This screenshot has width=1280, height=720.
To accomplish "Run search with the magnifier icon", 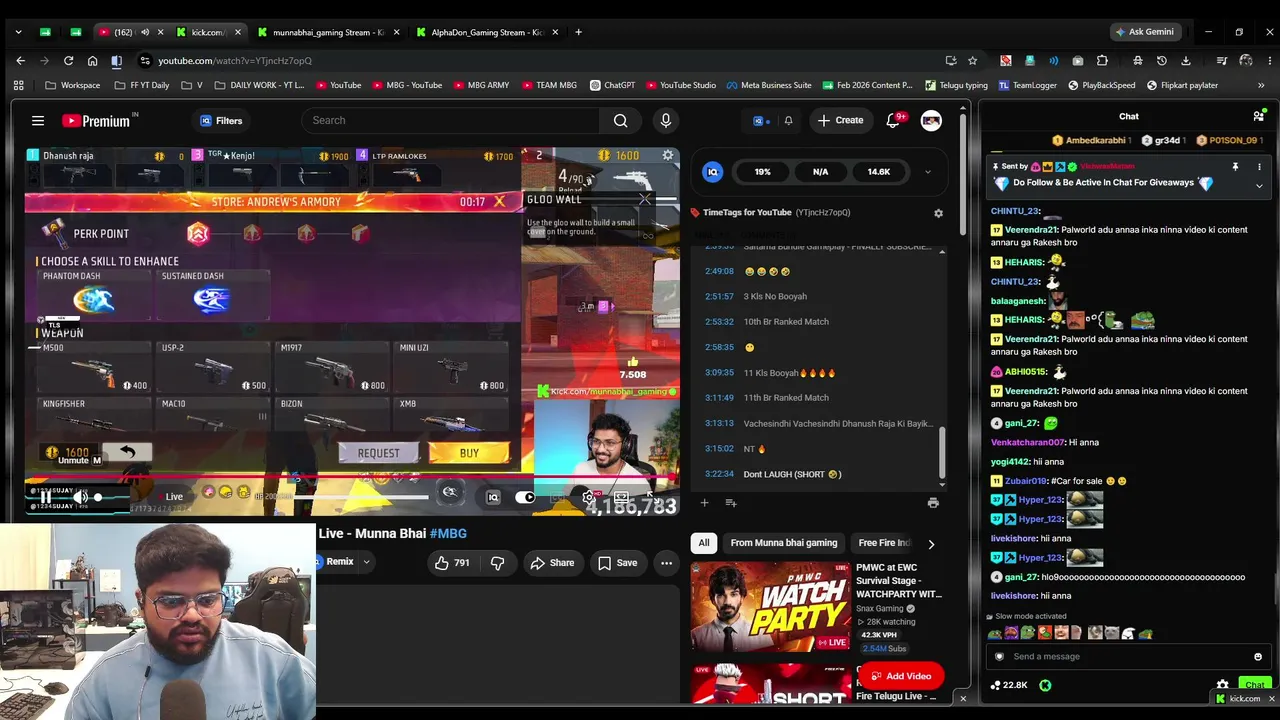I will [621, 121].
